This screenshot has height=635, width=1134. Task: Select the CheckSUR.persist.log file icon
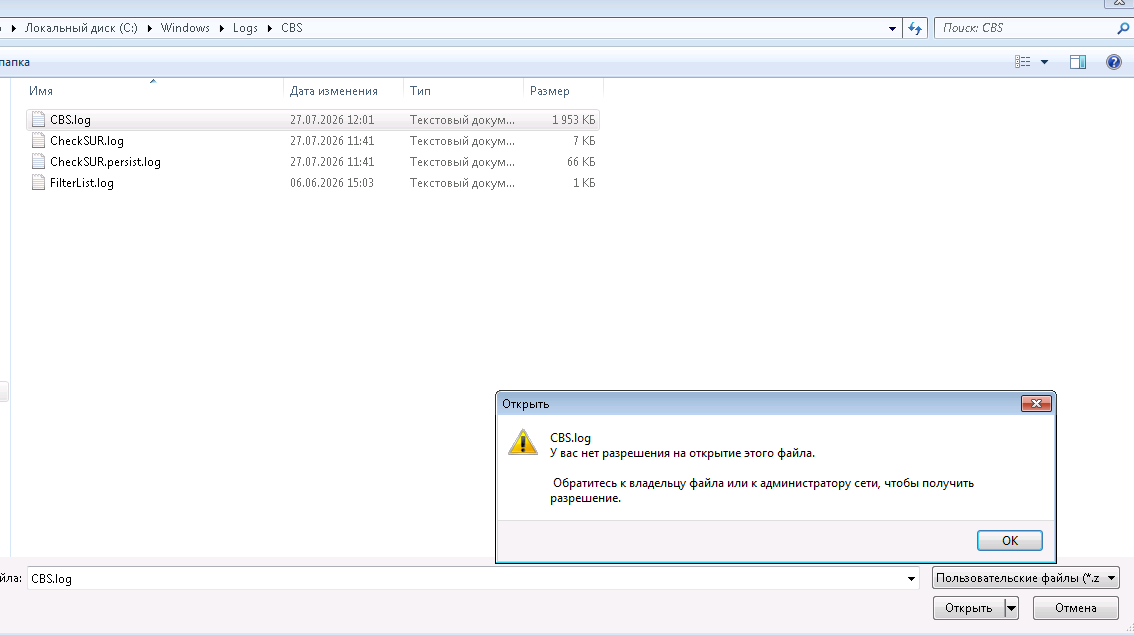[38, 161]
